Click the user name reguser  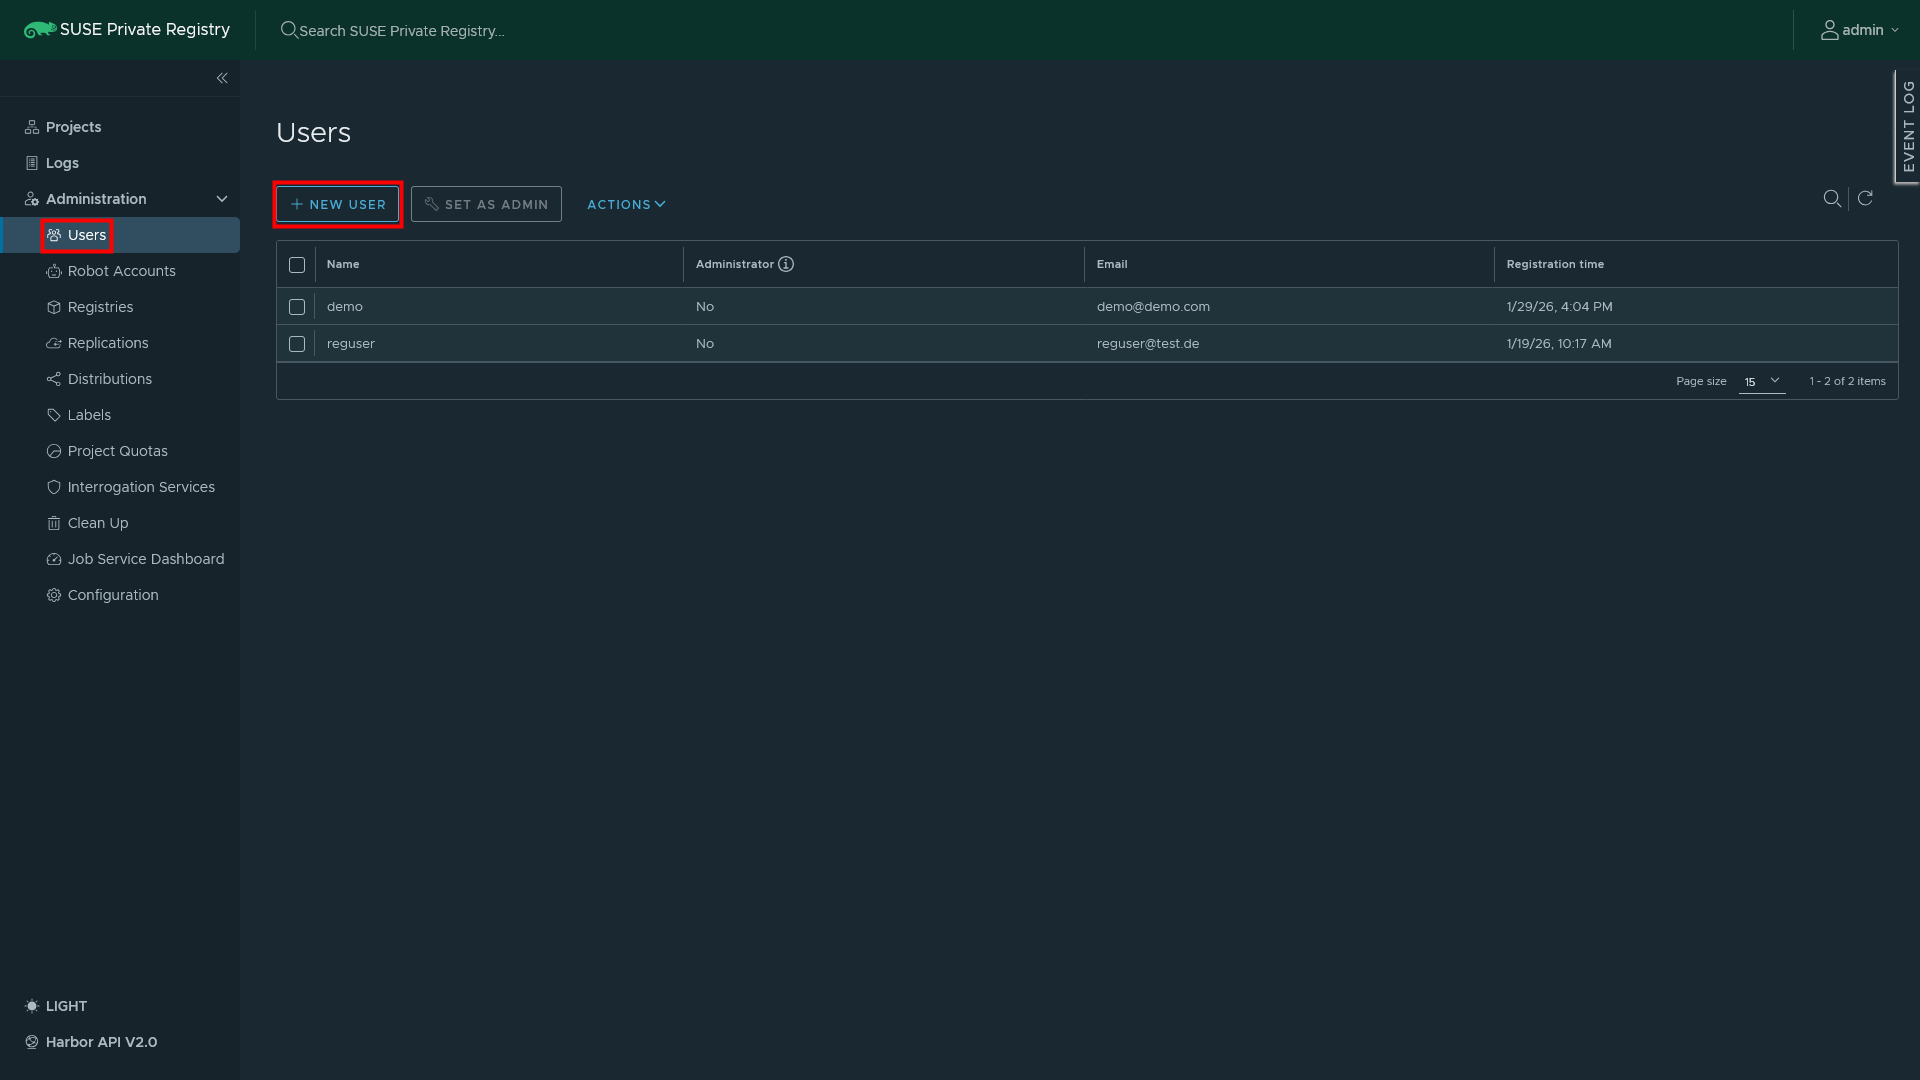(x=351, y=344)
